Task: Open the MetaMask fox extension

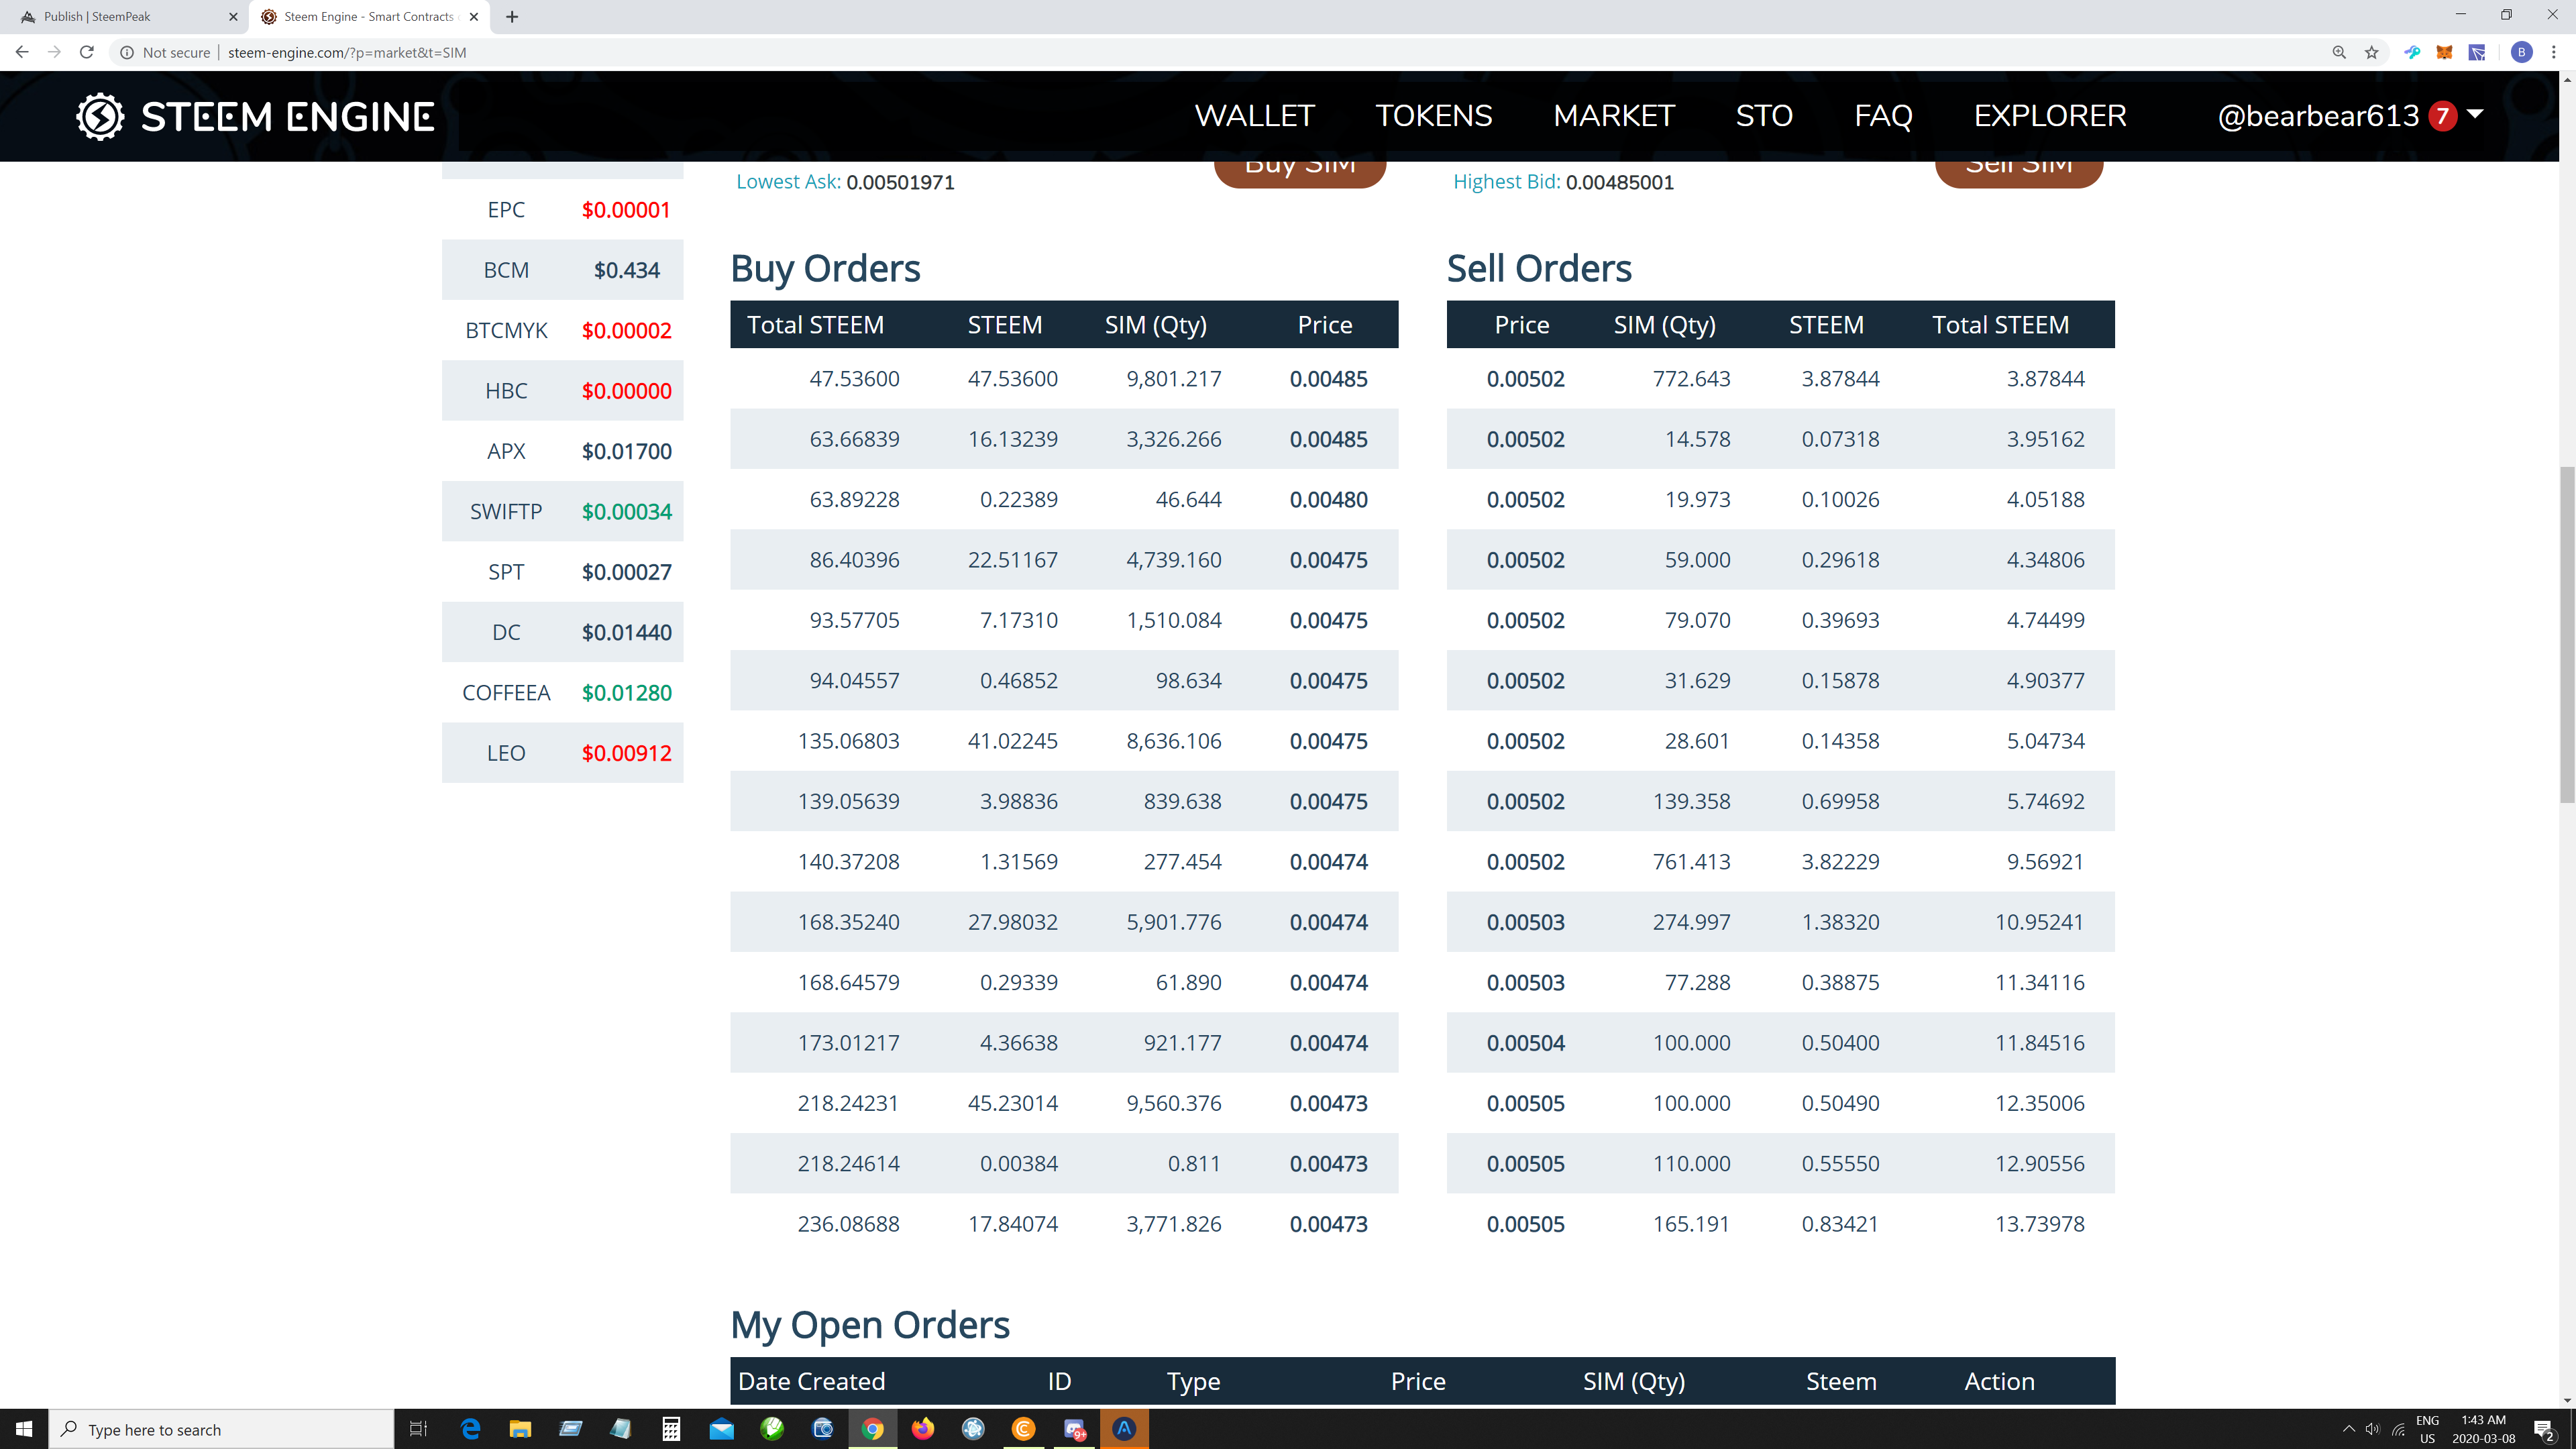Action: pyautogui.click(x=2444, y=52)
